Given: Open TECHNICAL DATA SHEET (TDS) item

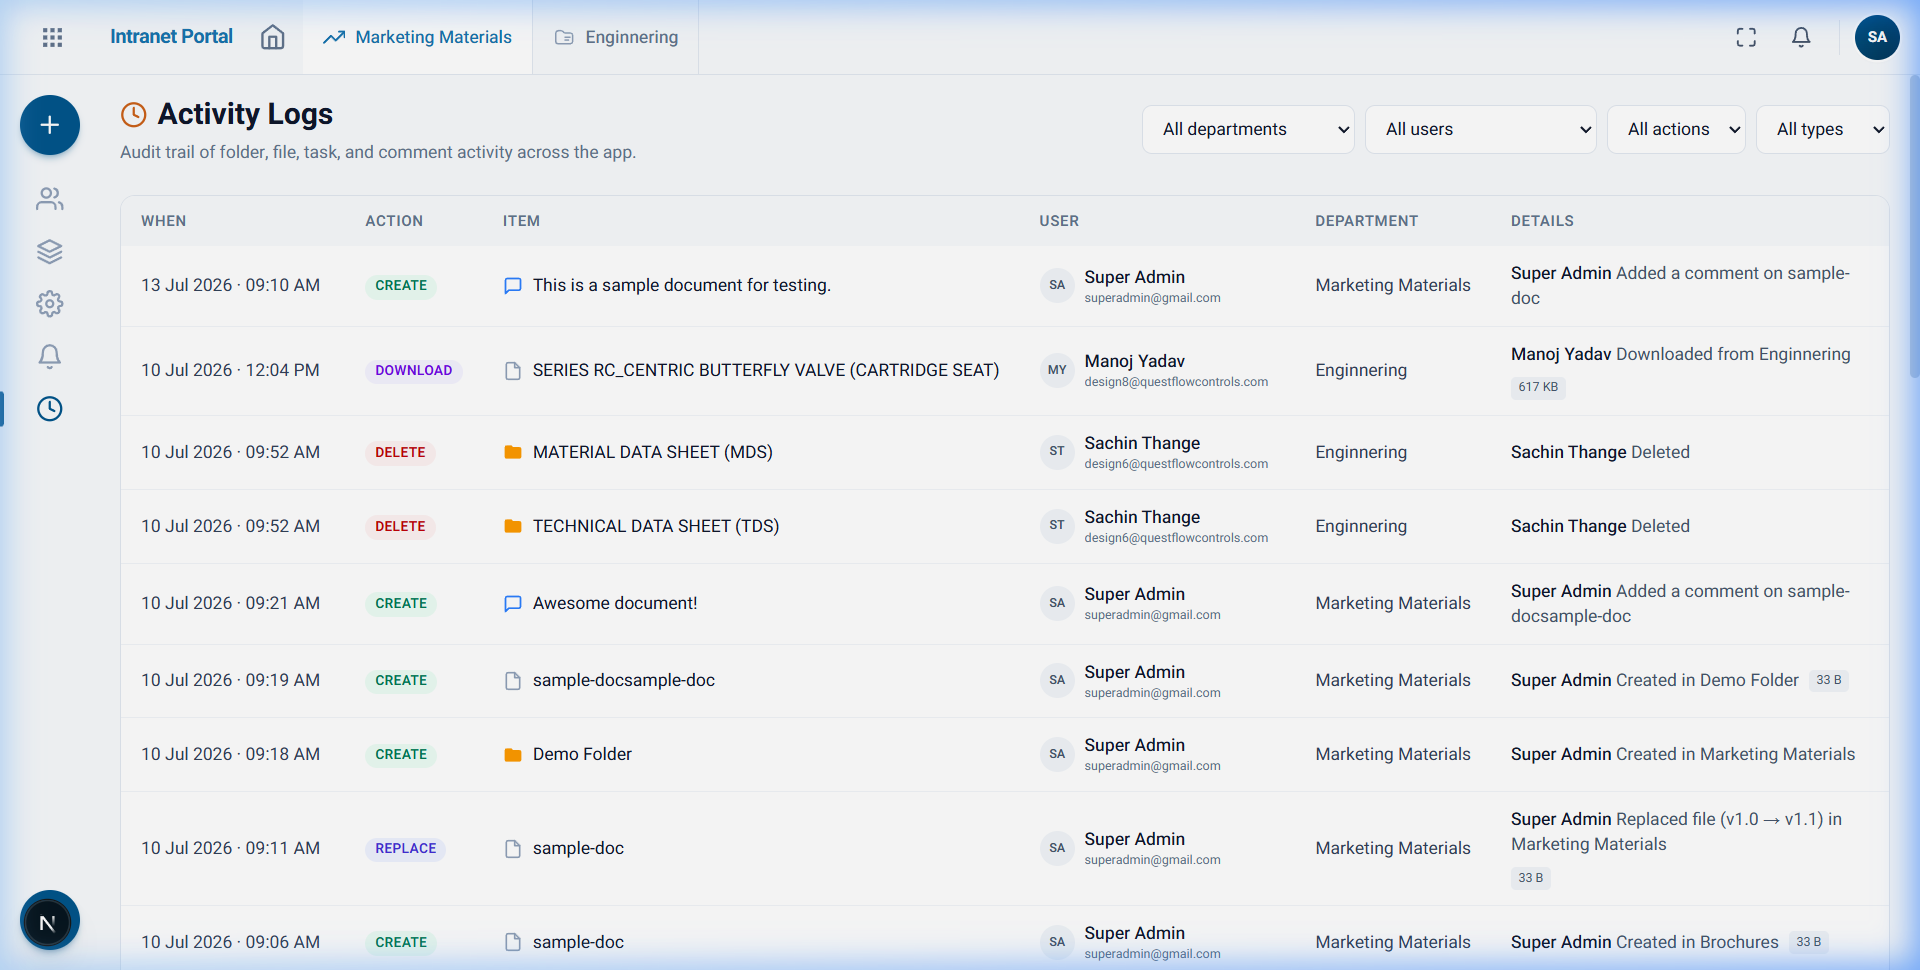Looking at the screenshot, I should tap(656, 526).
